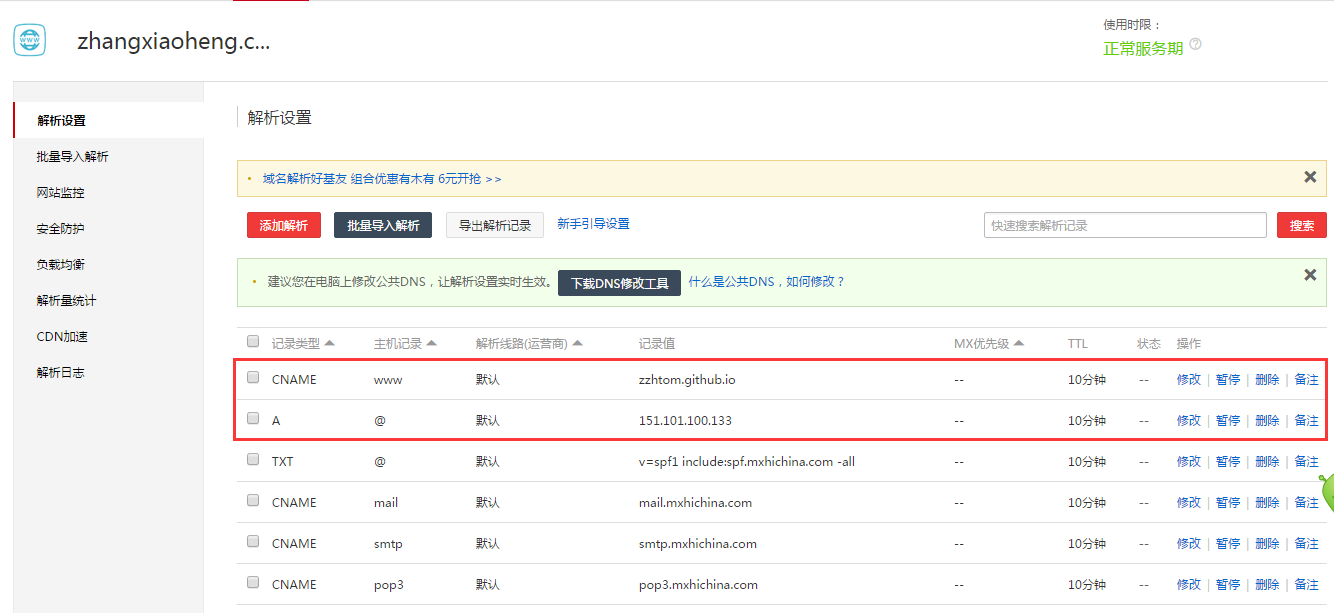Sort by 解析线路(运营商) column arrow

578,343
